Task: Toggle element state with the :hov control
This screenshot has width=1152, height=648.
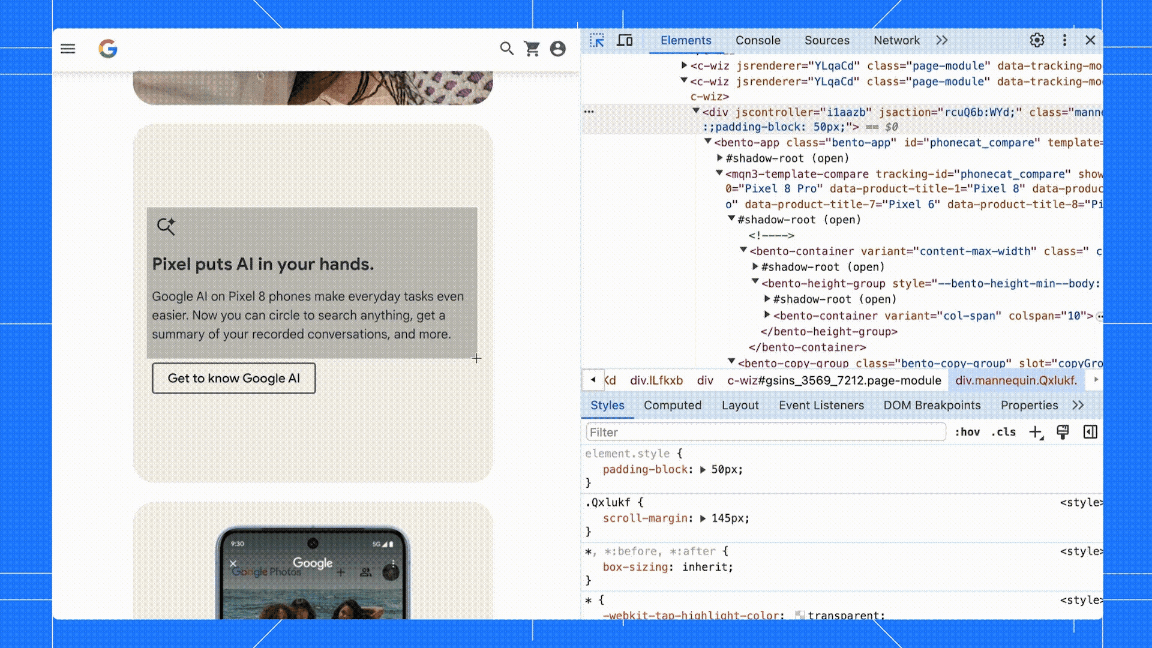Action: coord(968,431)
